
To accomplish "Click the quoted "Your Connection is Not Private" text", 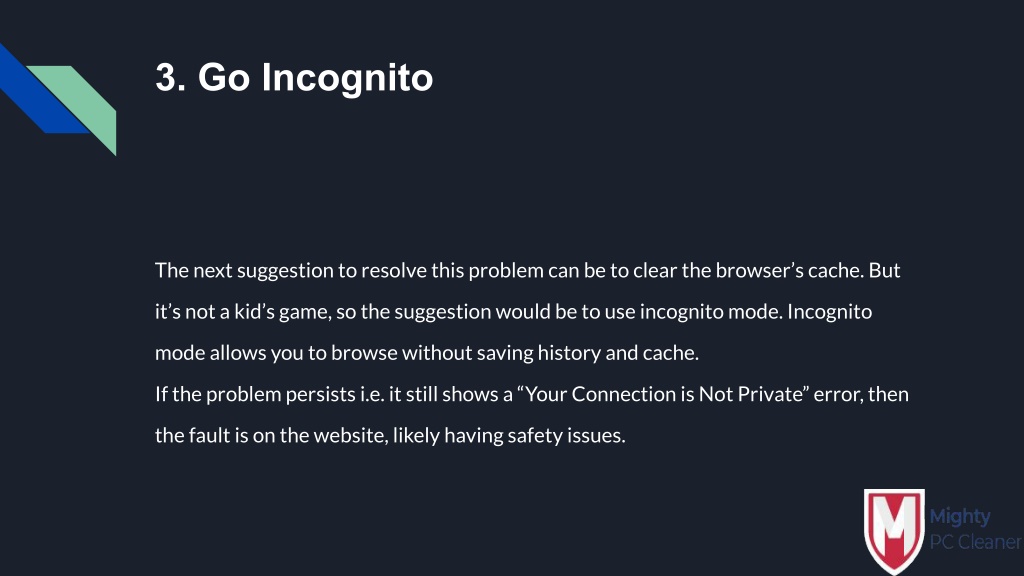I will (664, 394).
